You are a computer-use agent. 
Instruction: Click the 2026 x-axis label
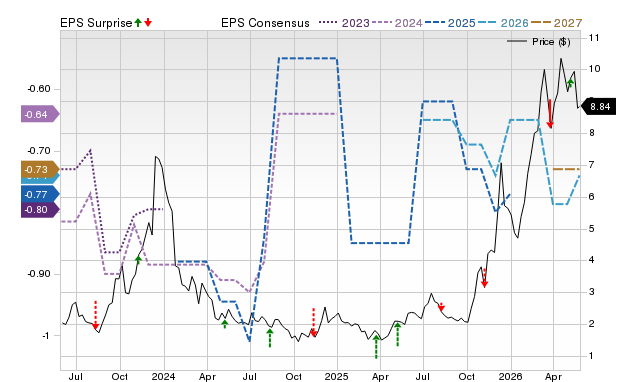tap(511, 376)
